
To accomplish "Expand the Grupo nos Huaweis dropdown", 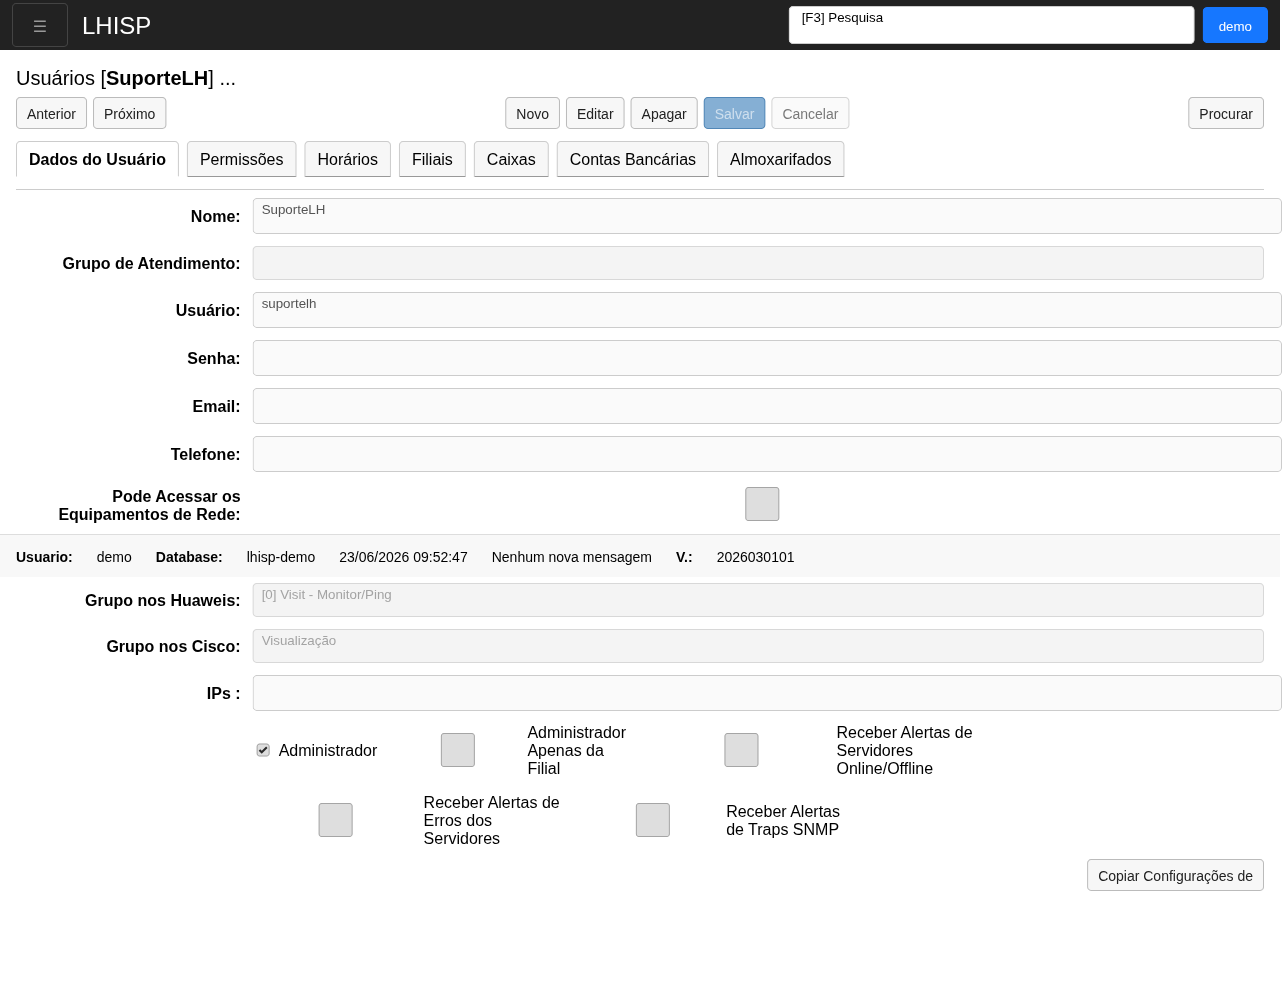I will [758, 600].
